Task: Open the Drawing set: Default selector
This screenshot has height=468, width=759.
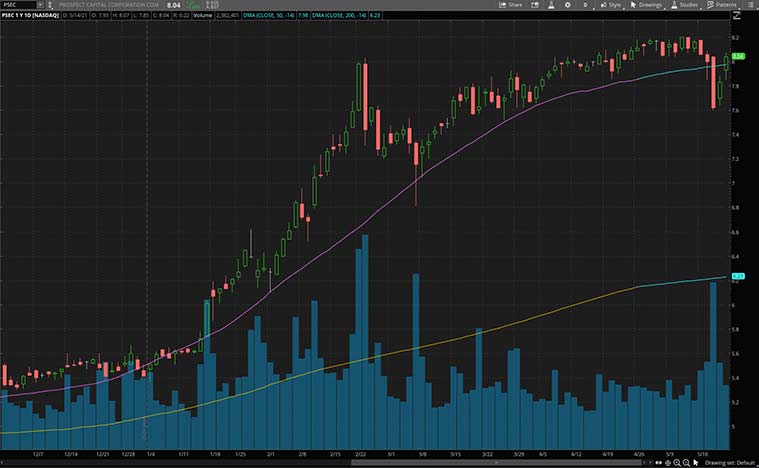Action: coord(730,463)
